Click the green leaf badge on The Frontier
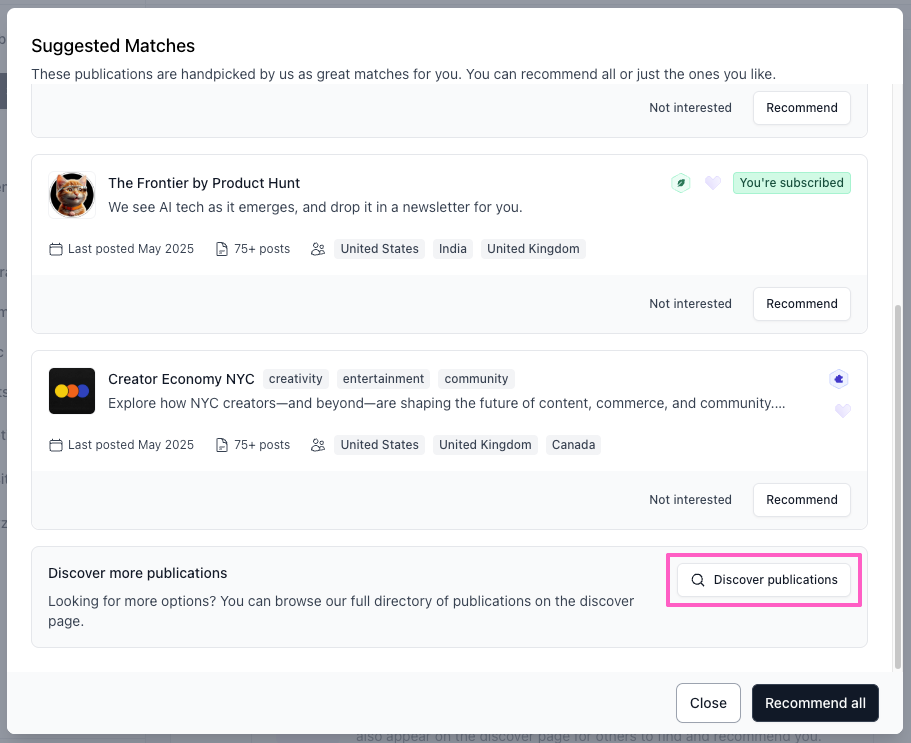Image resolution: width=911 pixels, height=743 pixels. (x=681, y=183)
